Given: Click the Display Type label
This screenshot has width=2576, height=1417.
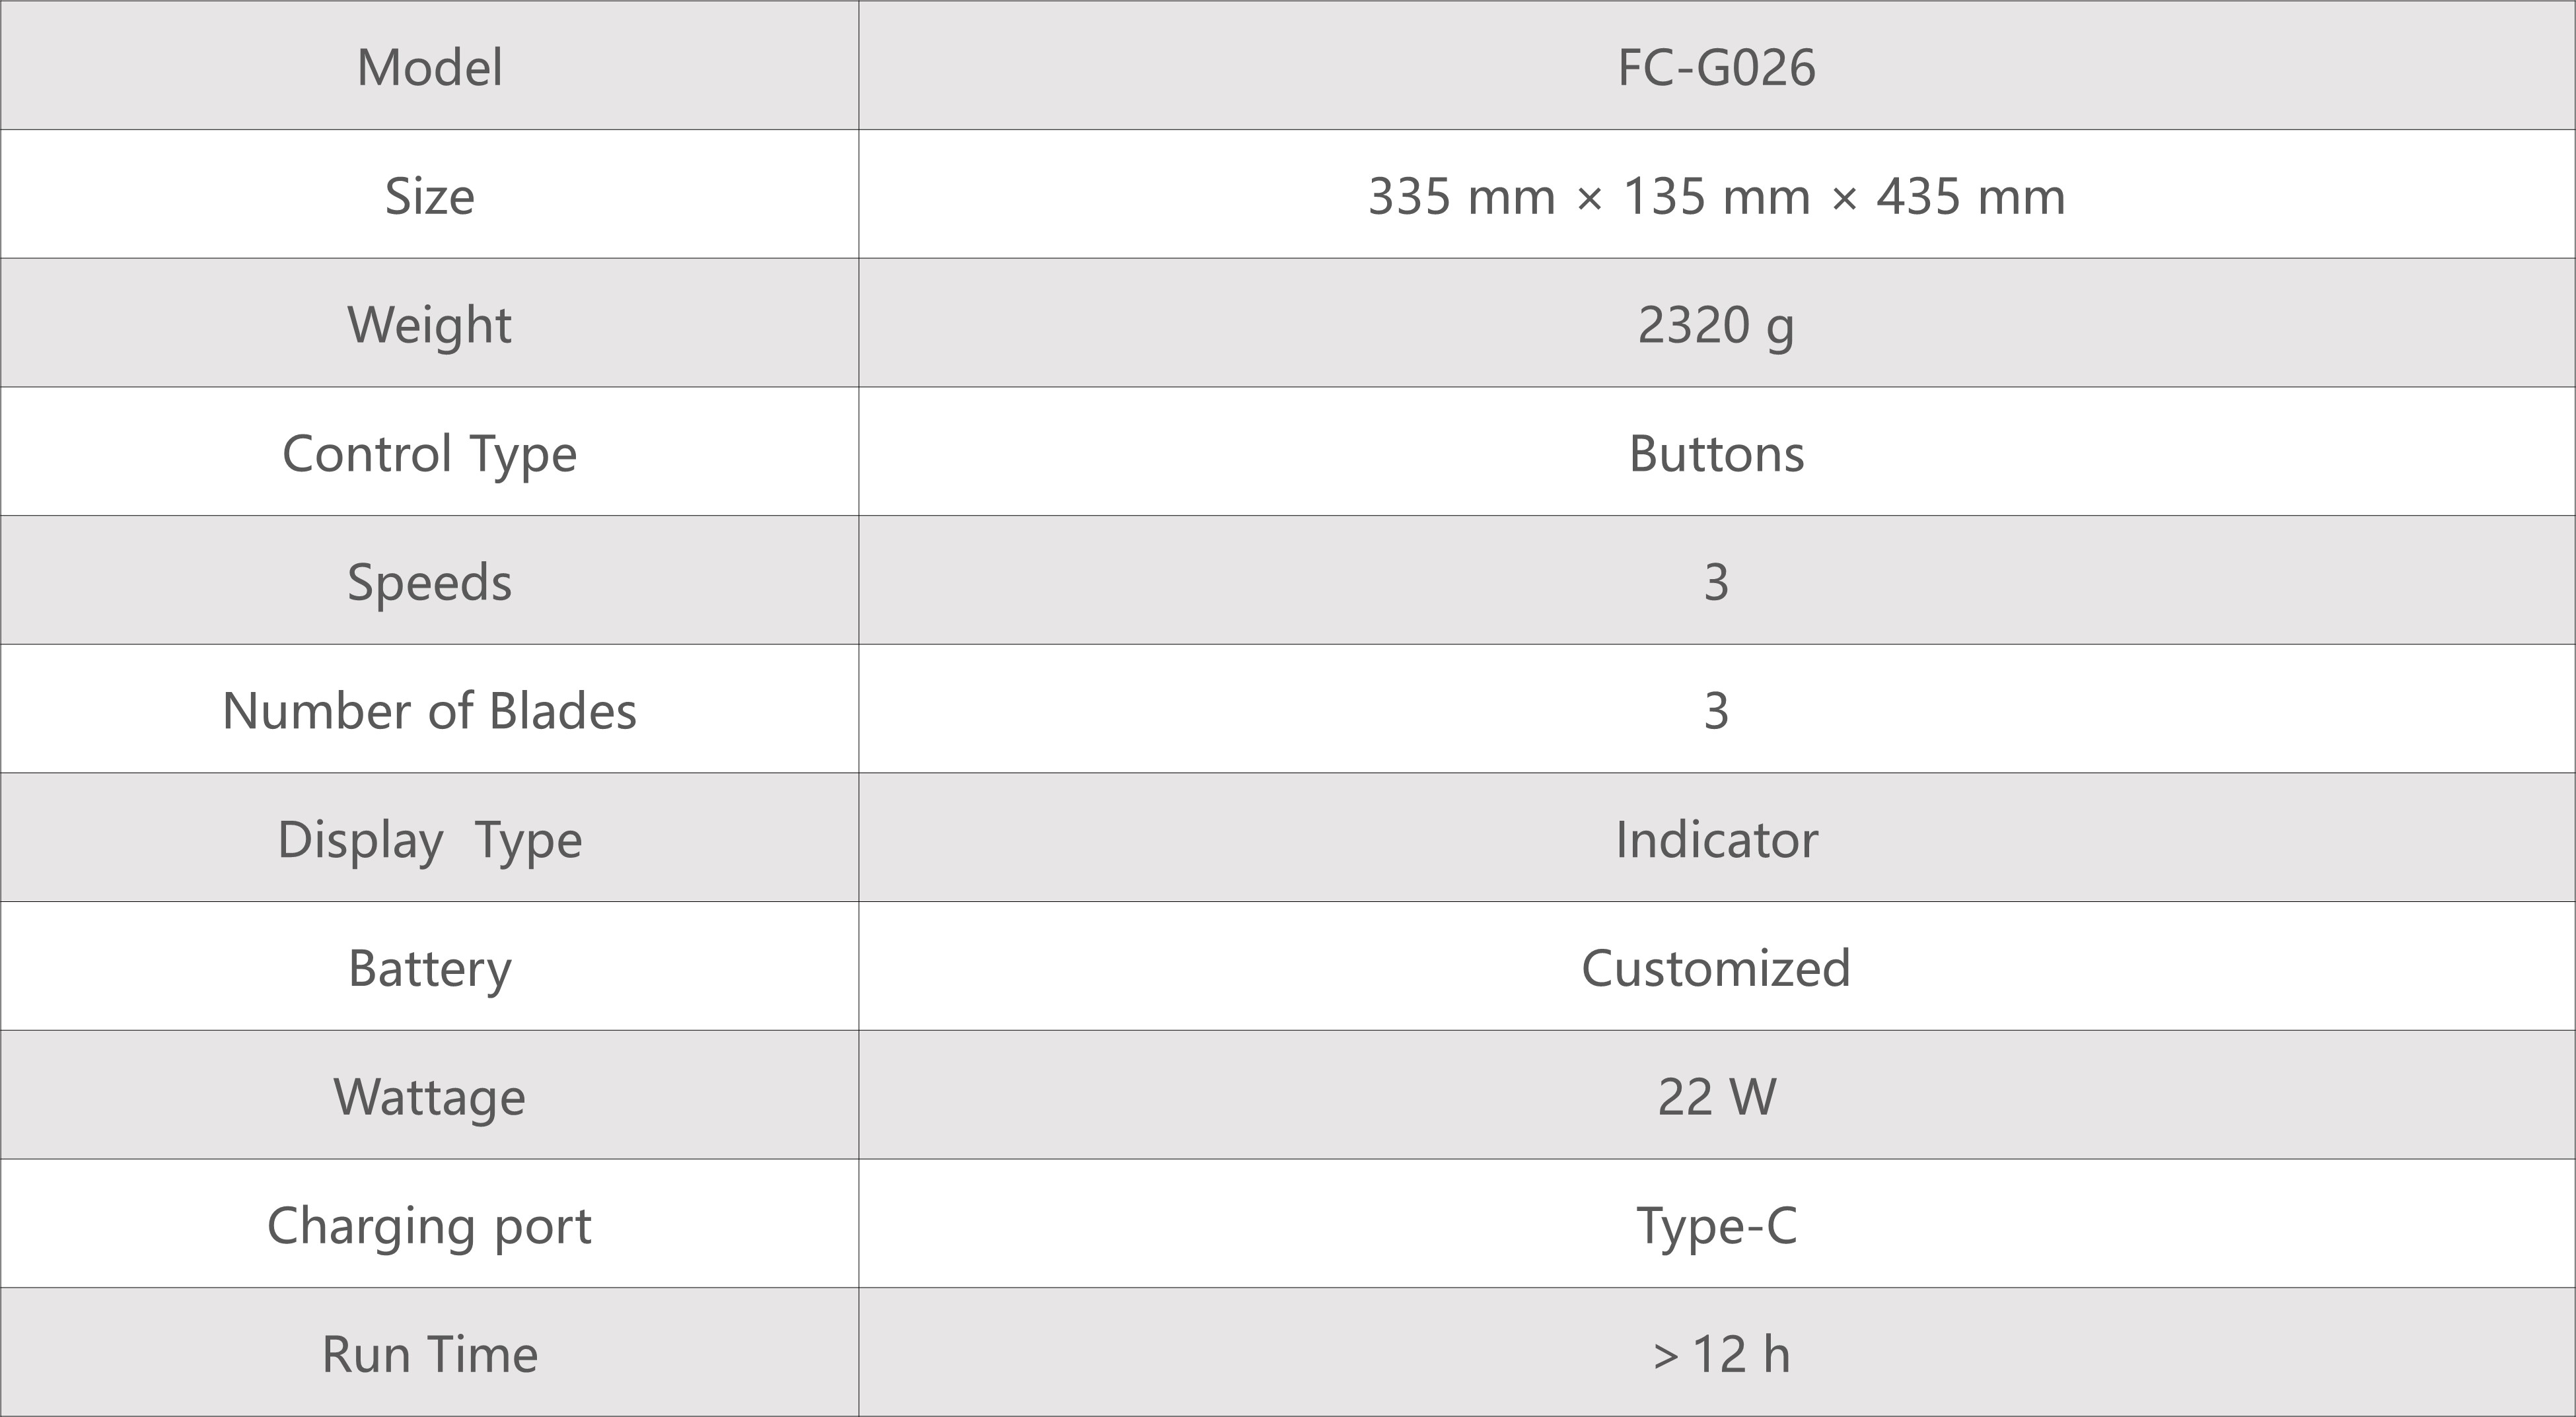Looking at the screenshot, I should 430,840.
